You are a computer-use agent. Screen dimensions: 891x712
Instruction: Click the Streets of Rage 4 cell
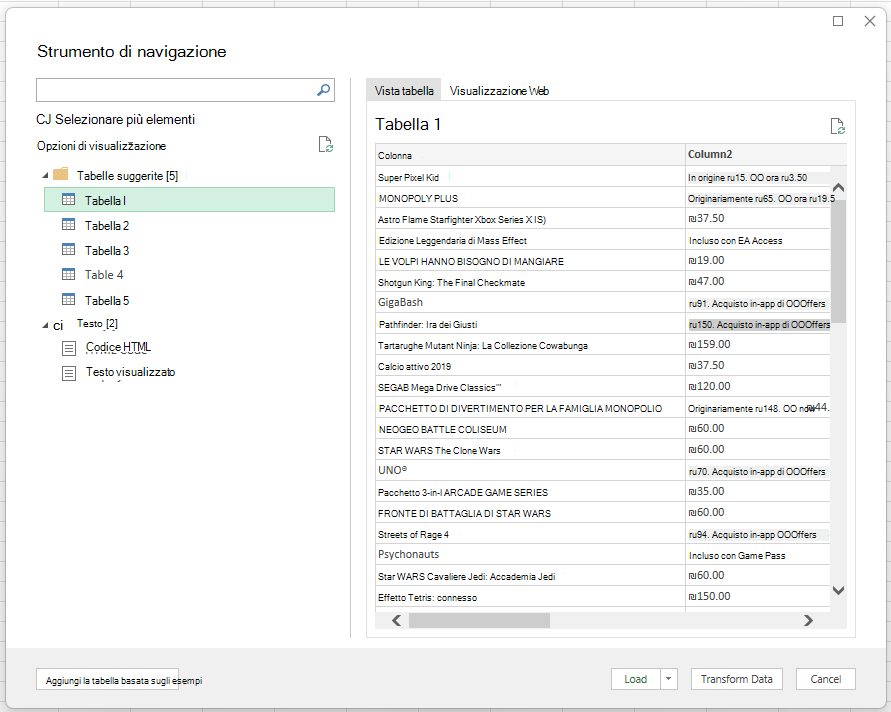(x=530, y=535)
